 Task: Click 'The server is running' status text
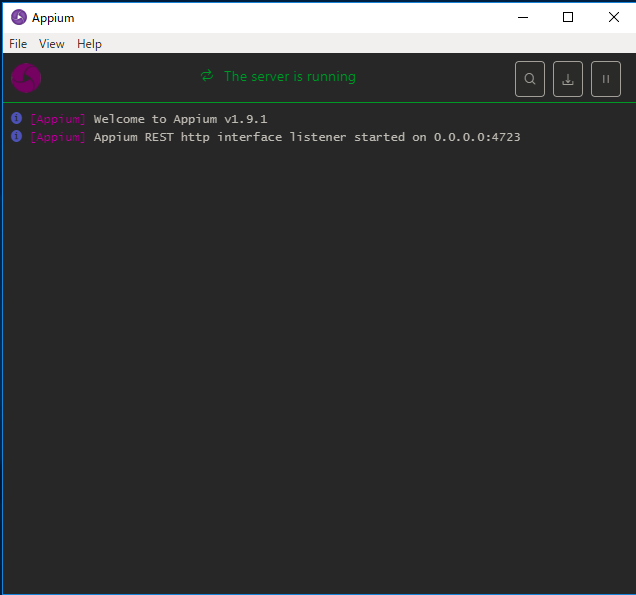coord(290,76)
